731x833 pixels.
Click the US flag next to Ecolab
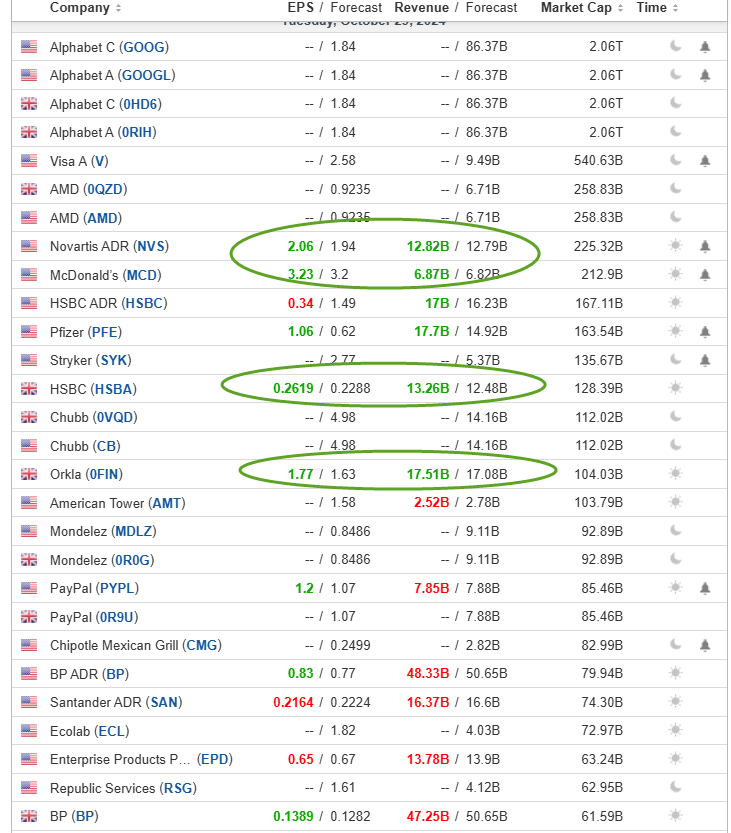(29, 730)
